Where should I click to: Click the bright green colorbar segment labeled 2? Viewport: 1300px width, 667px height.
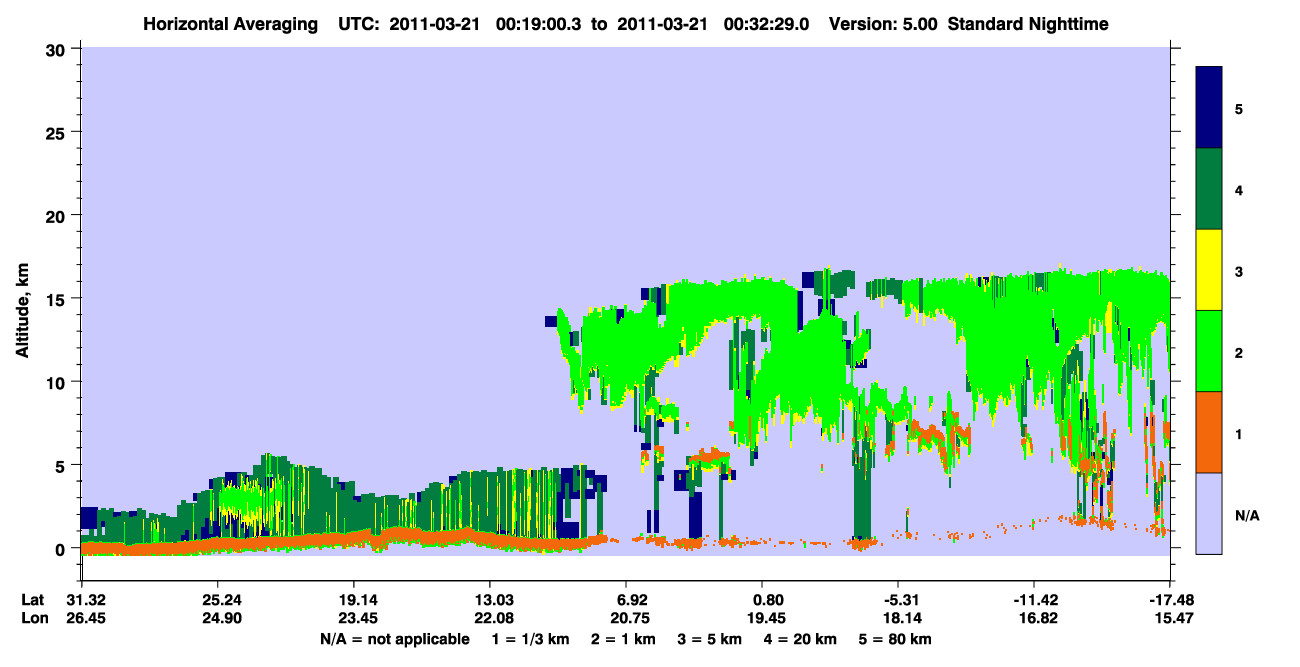(1209, 351)
